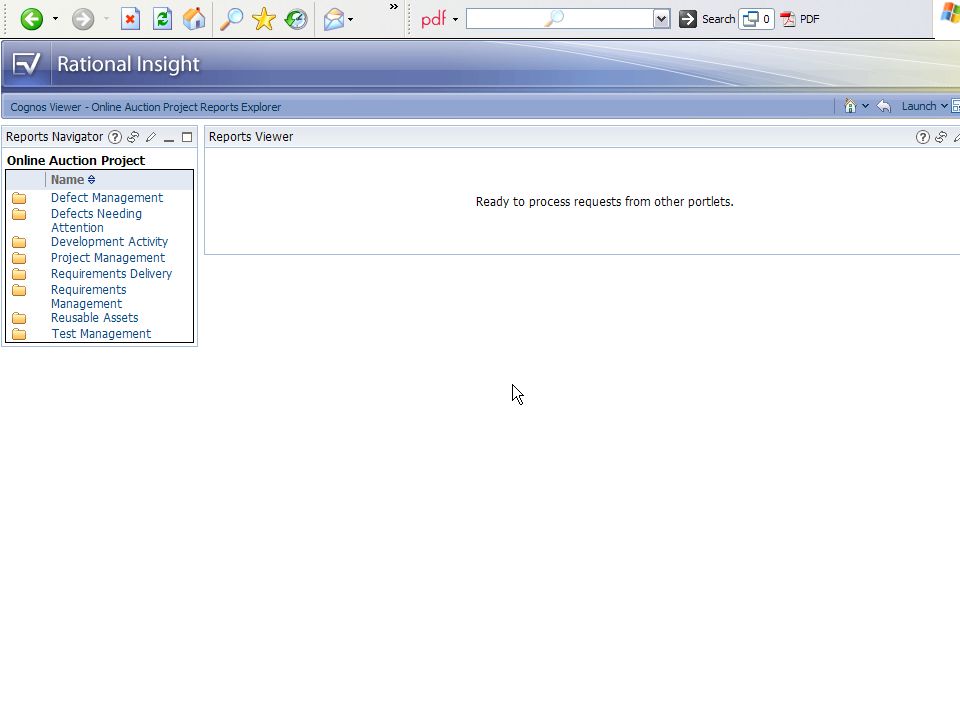Open the Launch menu
The height and width of the screenshot is (720, 960).
pos(924,106)
